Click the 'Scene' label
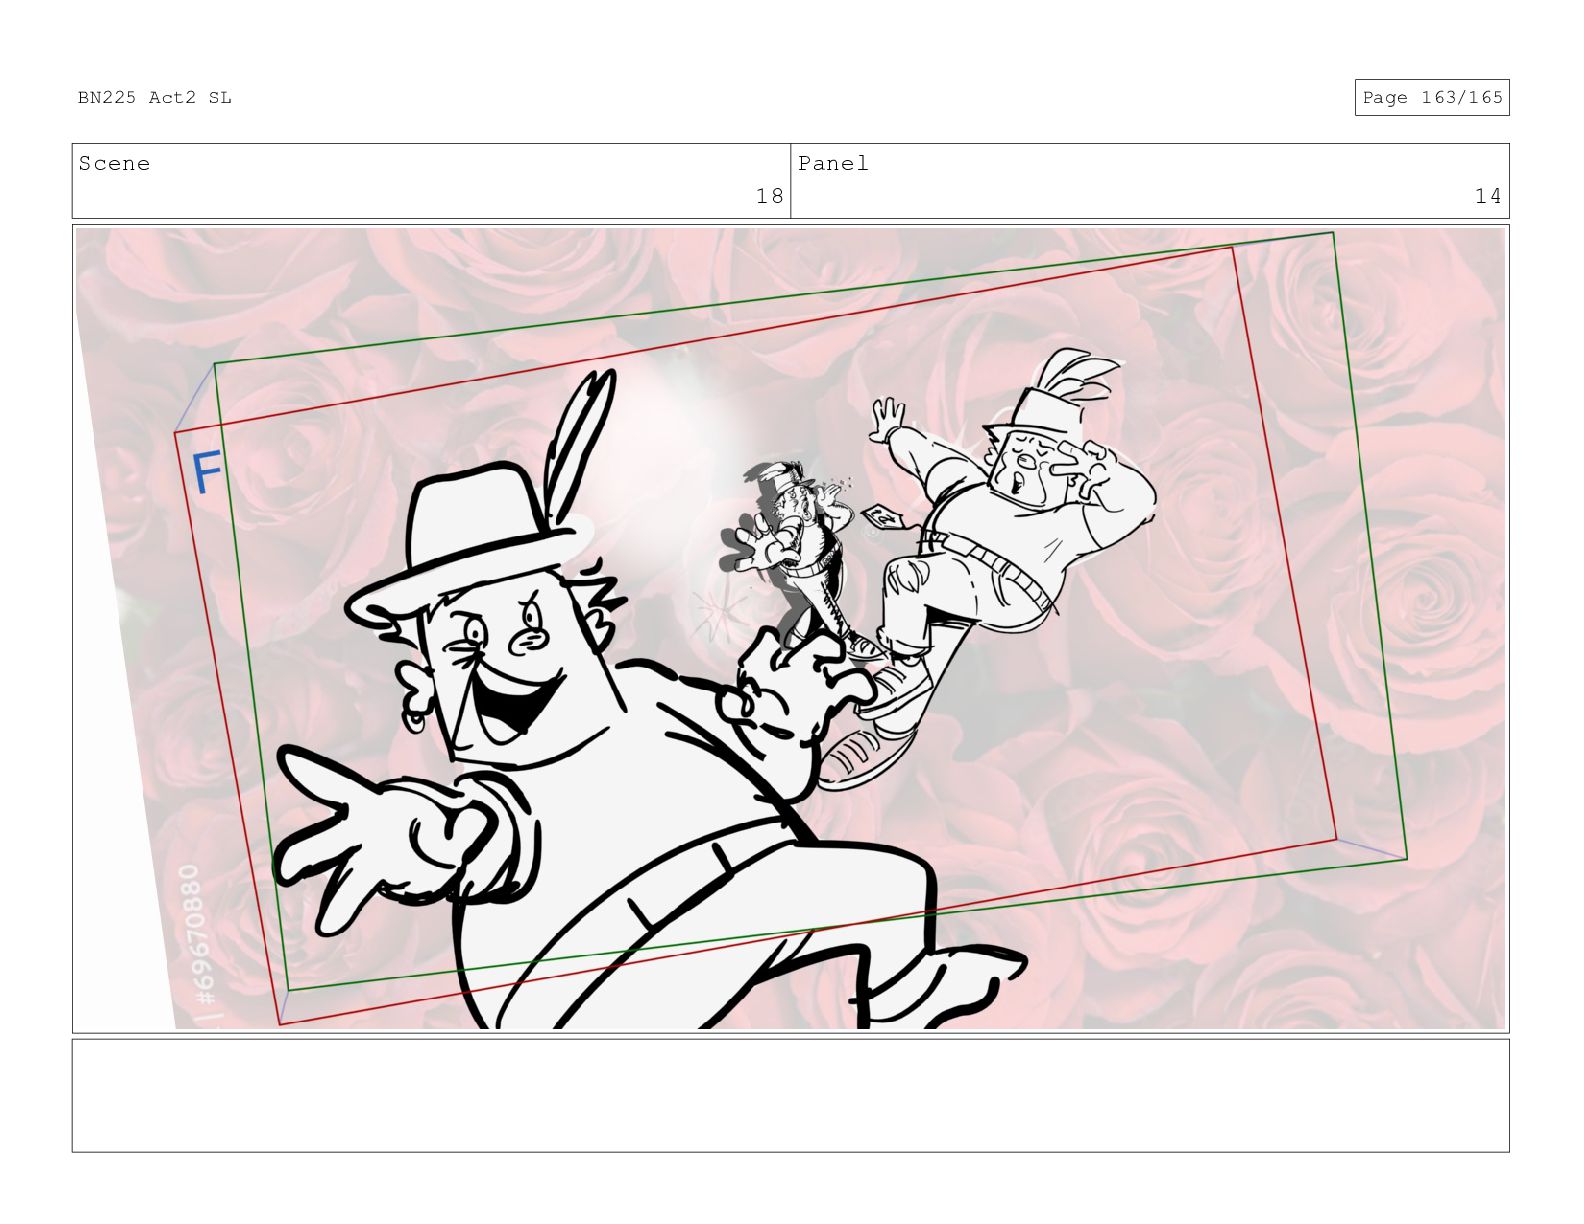The width and height of the screenshot is (1584, 1224). [114, 164]
